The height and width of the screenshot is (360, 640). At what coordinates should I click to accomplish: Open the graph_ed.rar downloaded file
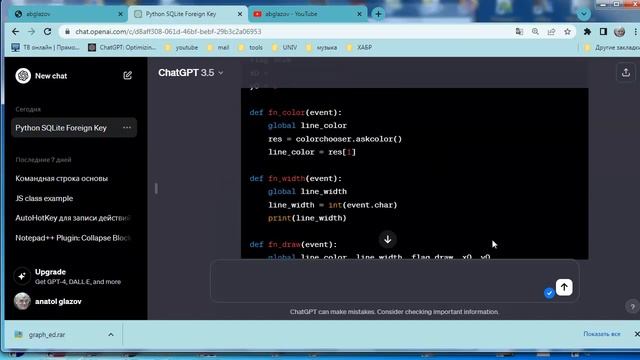tap(47, 335)
